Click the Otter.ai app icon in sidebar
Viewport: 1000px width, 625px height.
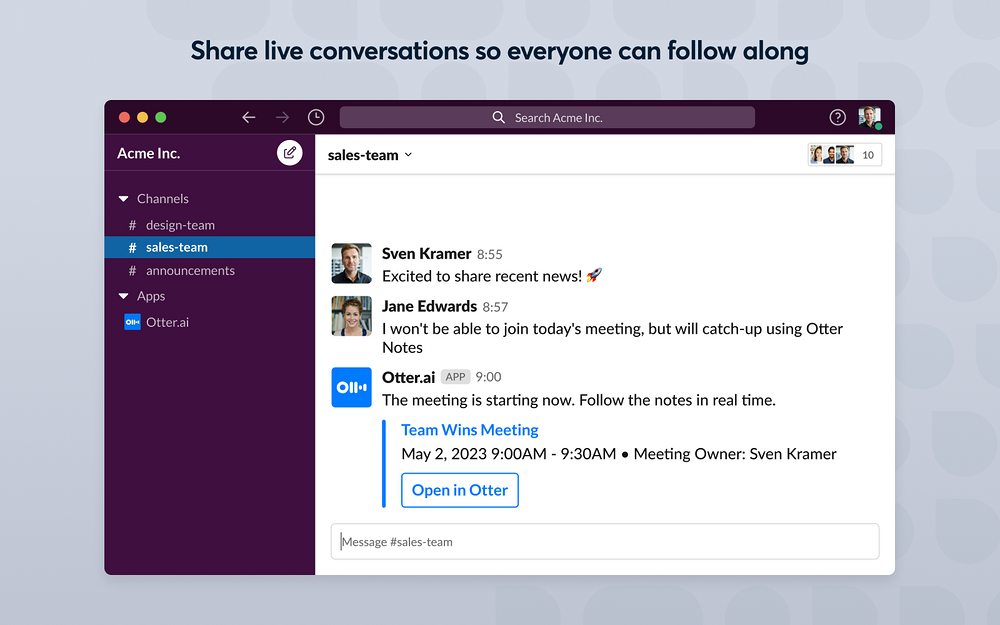click(132, 322)
